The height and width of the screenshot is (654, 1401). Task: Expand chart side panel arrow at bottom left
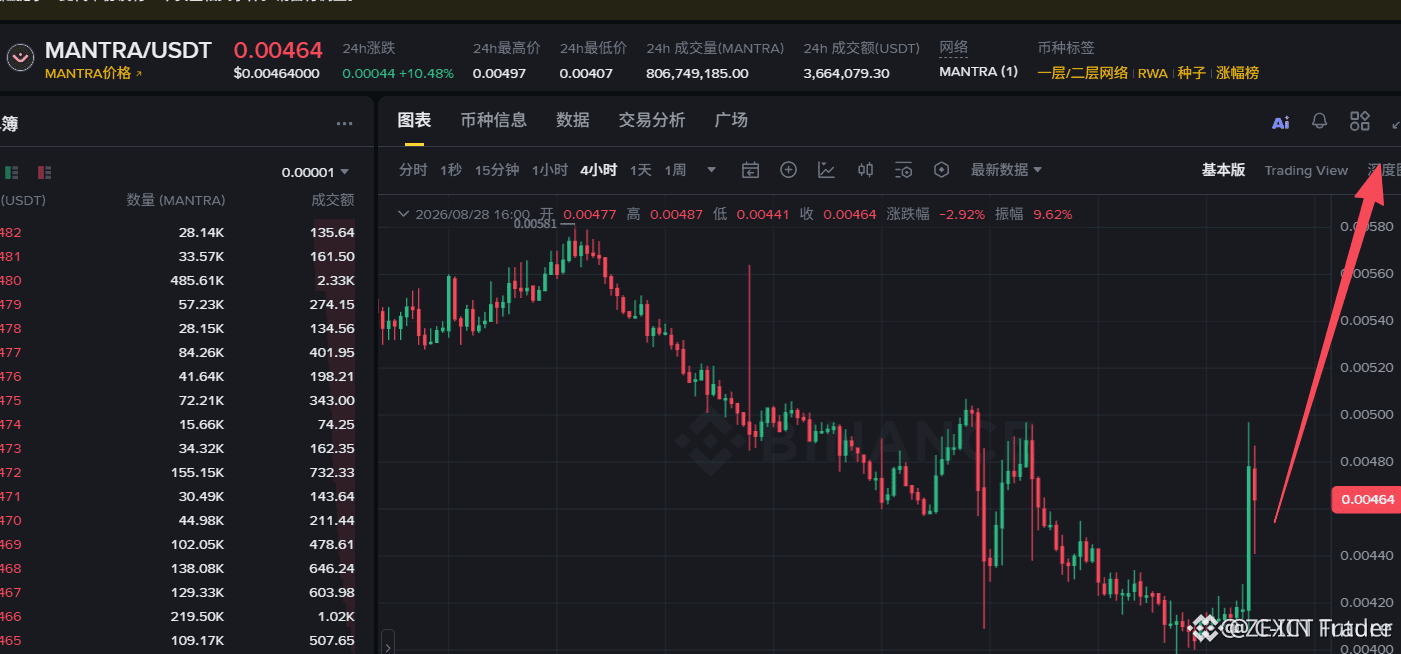pos(387,641)
